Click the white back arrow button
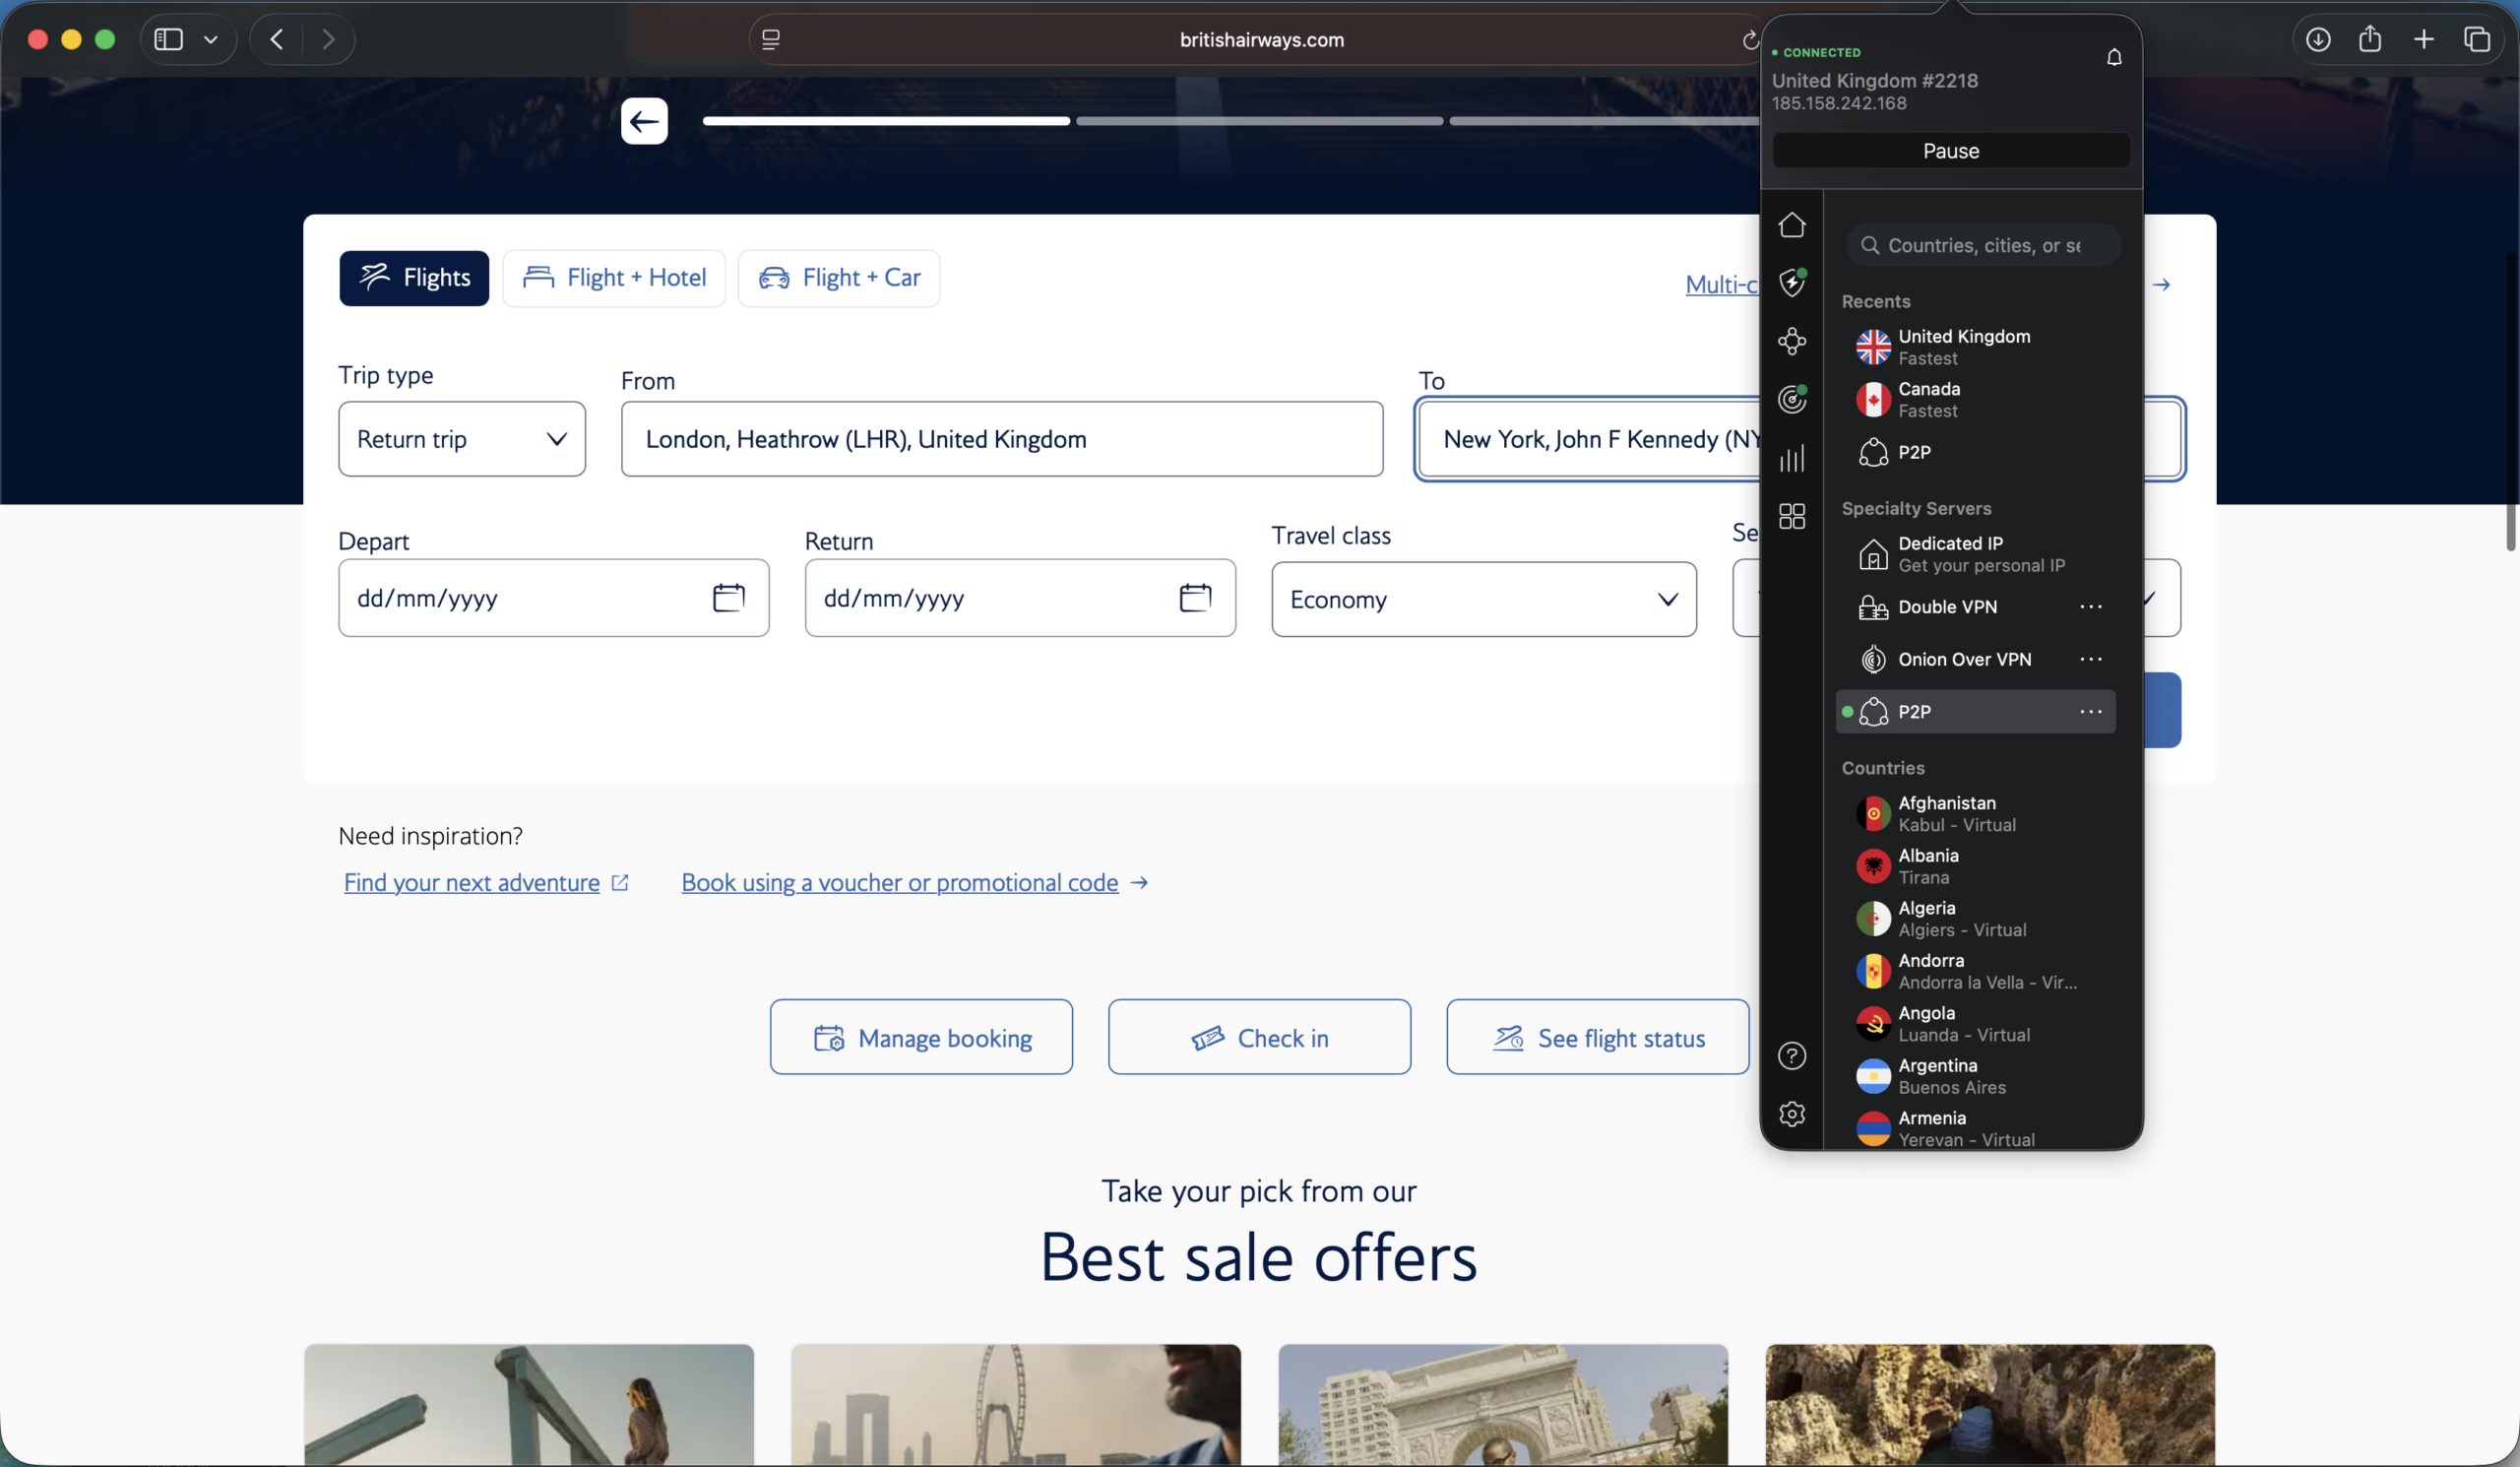The width and height of the screenshot is (2520, 1467). (644, 121)
